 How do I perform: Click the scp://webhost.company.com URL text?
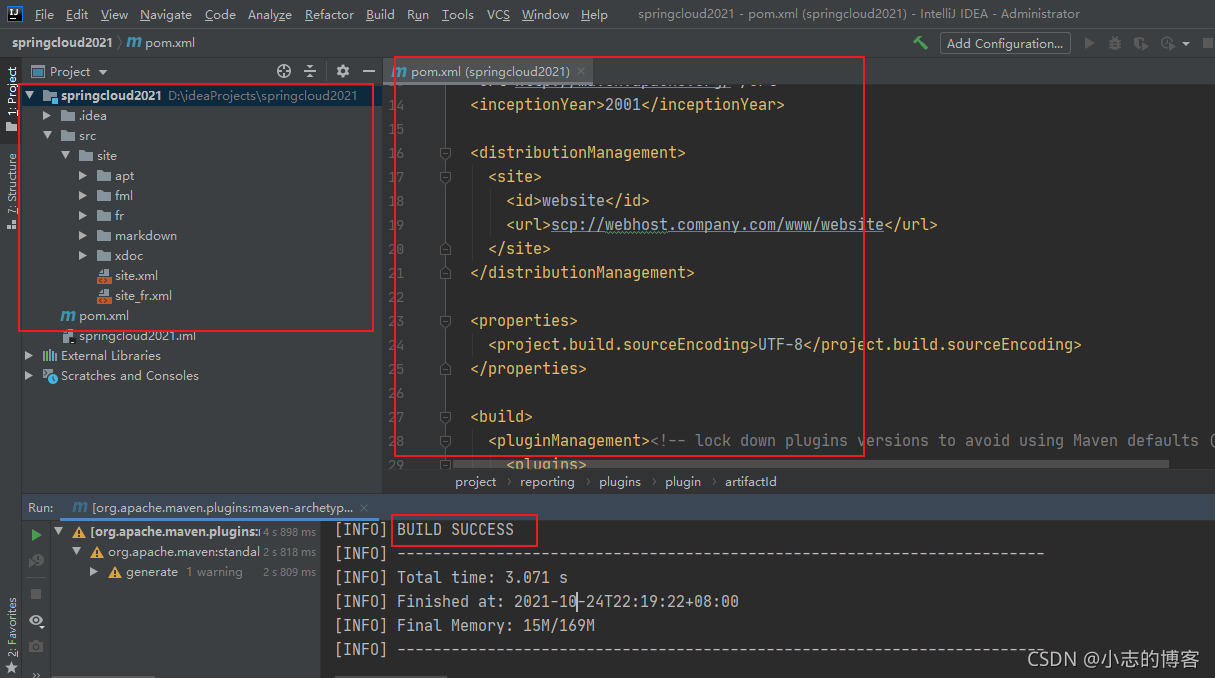717,225
